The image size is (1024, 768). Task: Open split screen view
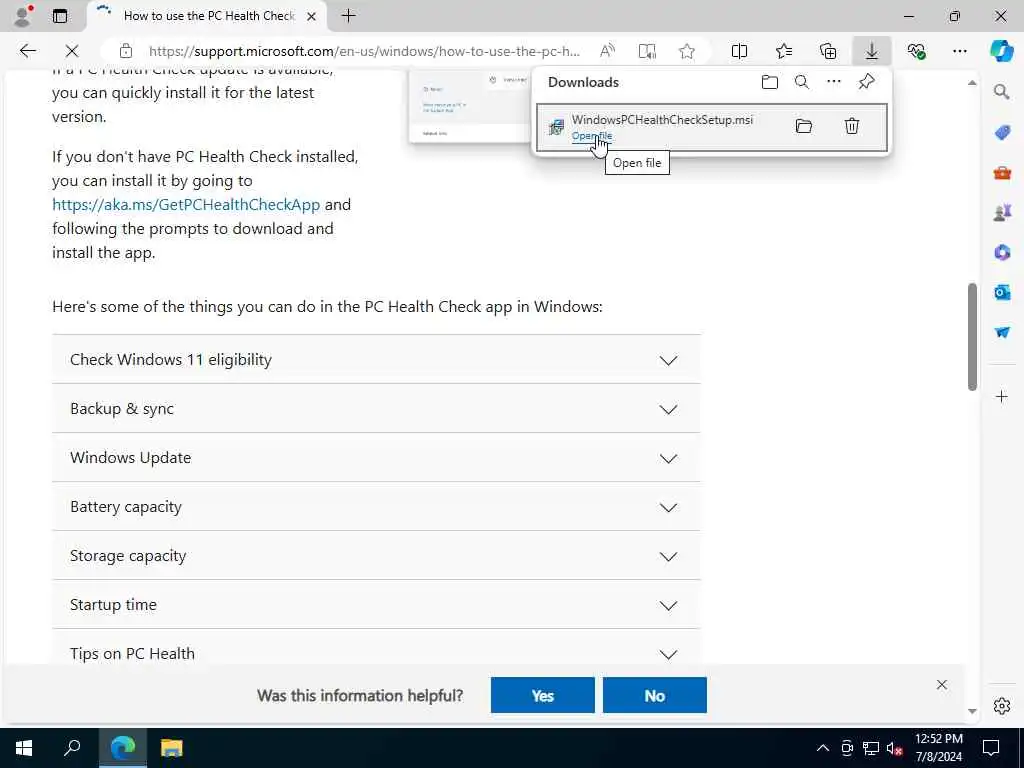point(739,51)
